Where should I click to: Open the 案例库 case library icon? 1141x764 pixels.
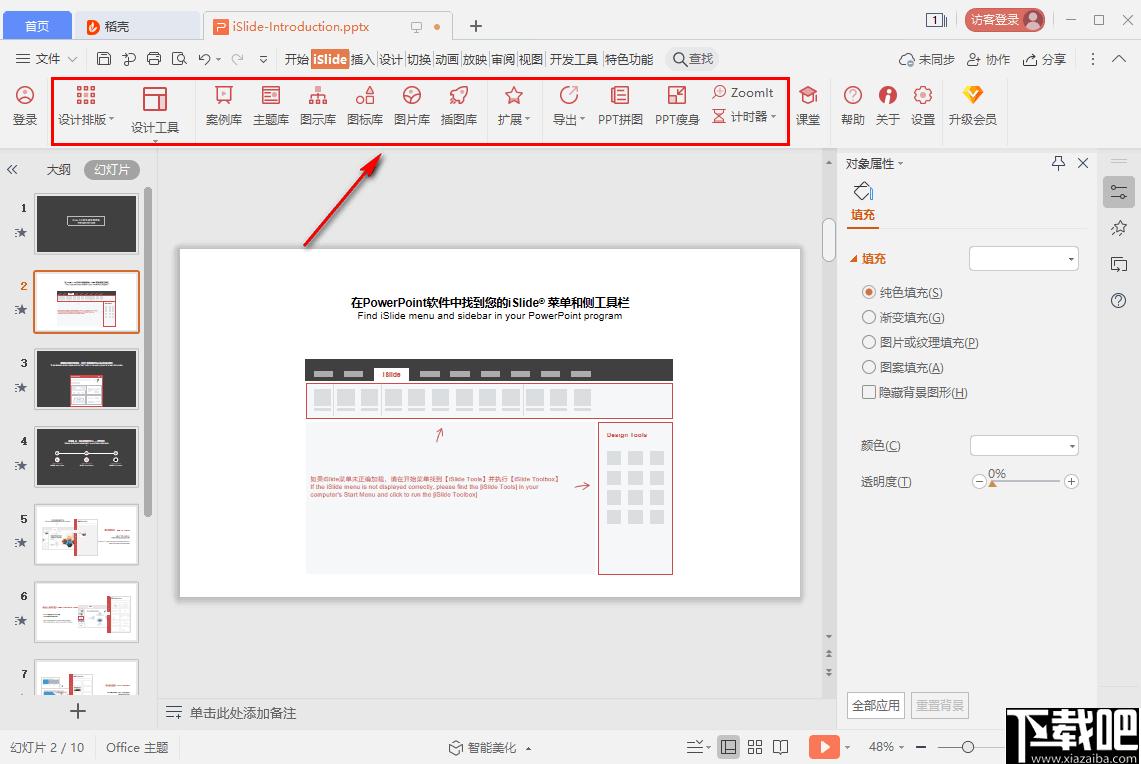(223, 105)
